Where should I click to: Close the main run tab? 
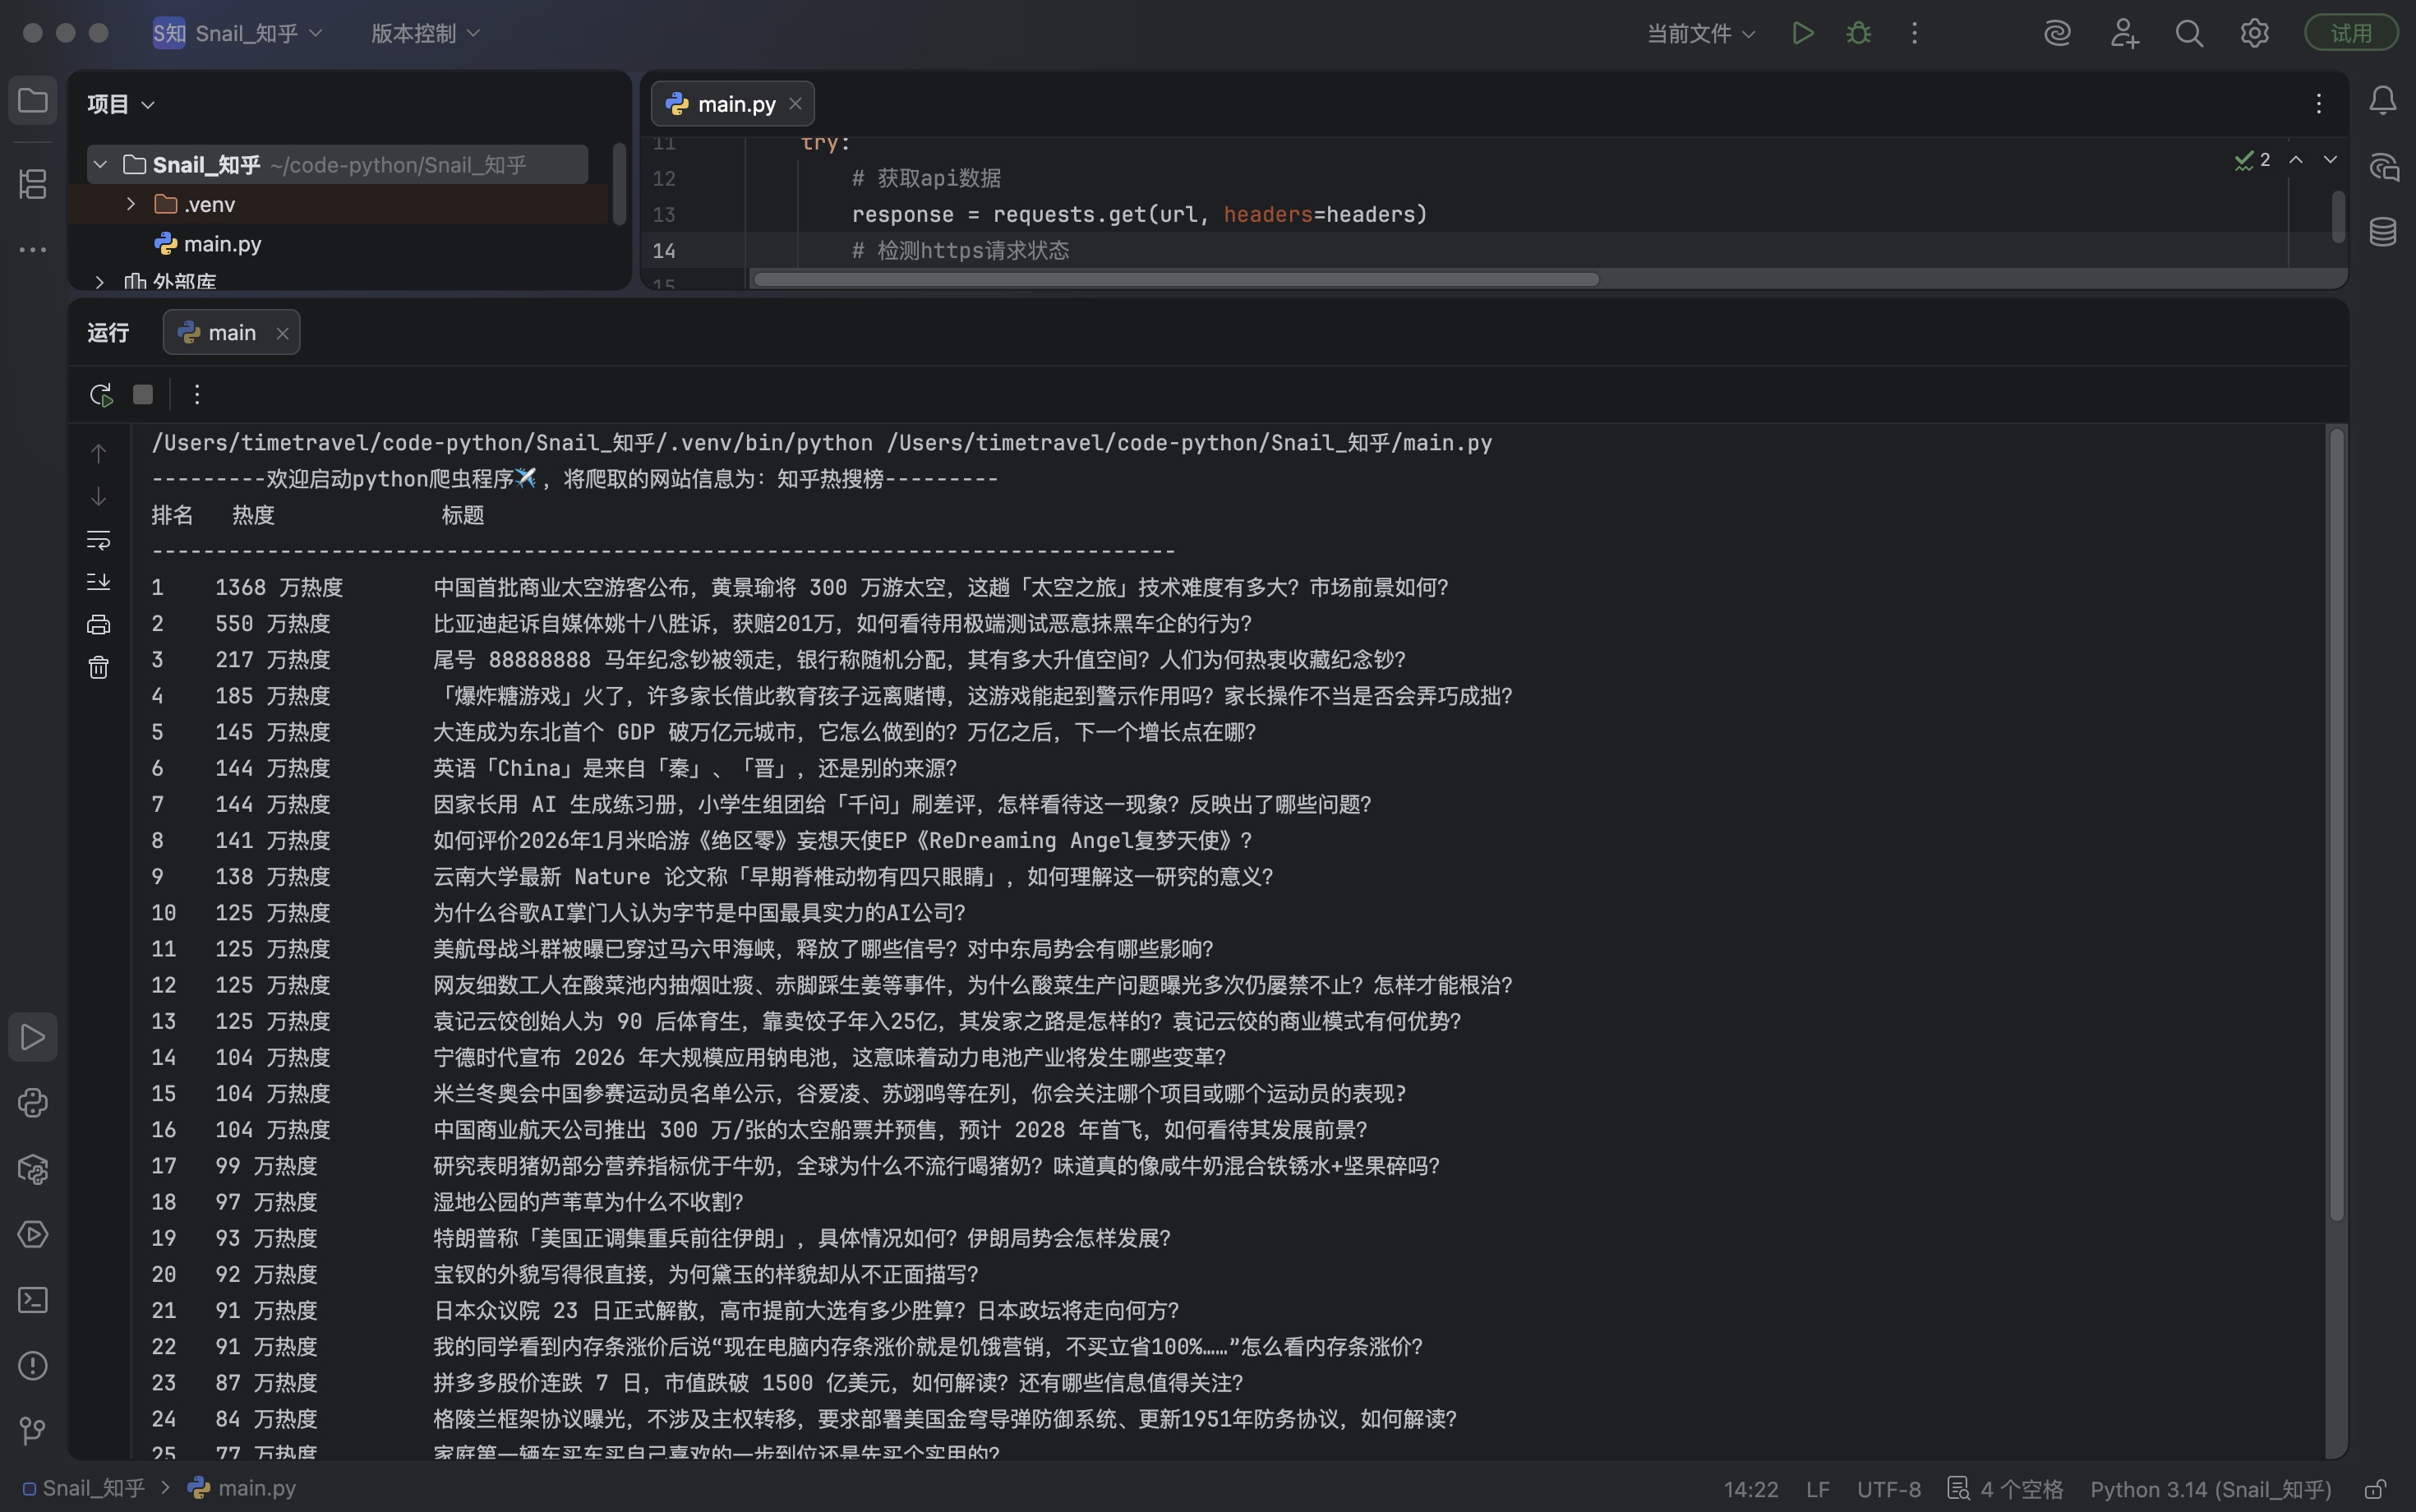(x=282, y=333)
